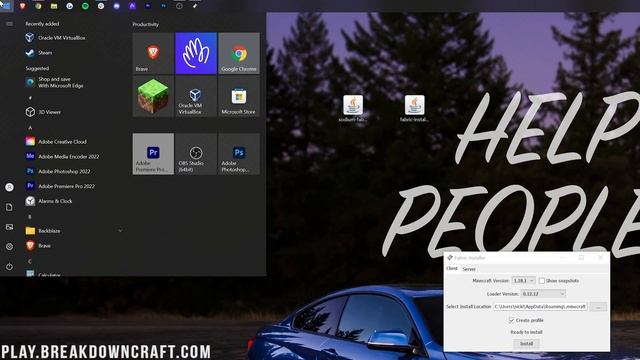The height and width of the screenshot is (360, 640).
Task: Click the "B" letter header in app list
Action: click(x=30, y=217)
